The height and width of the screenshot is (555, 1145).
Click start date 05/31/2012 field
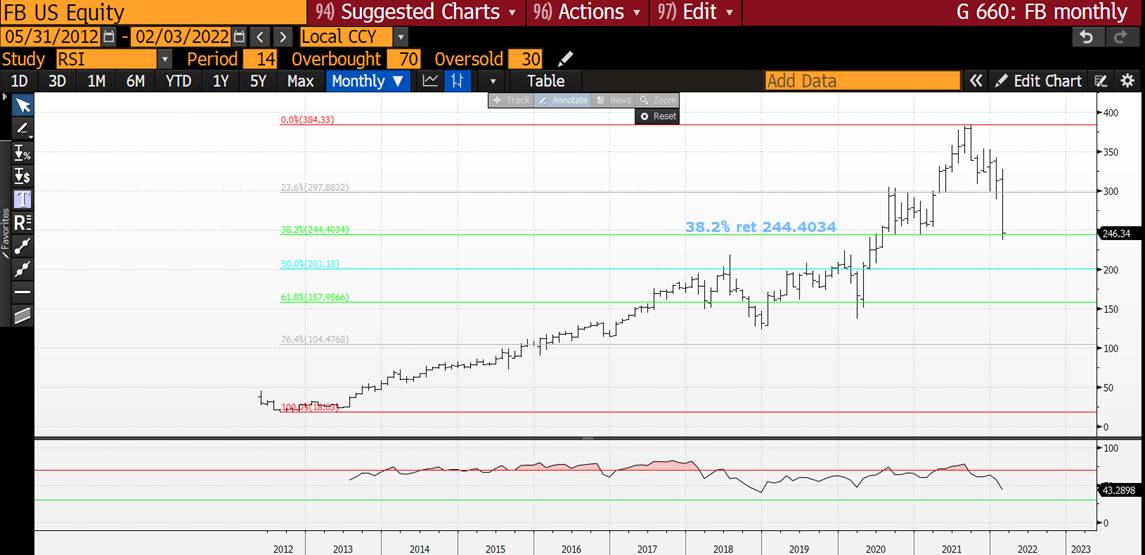pos(52,37)
